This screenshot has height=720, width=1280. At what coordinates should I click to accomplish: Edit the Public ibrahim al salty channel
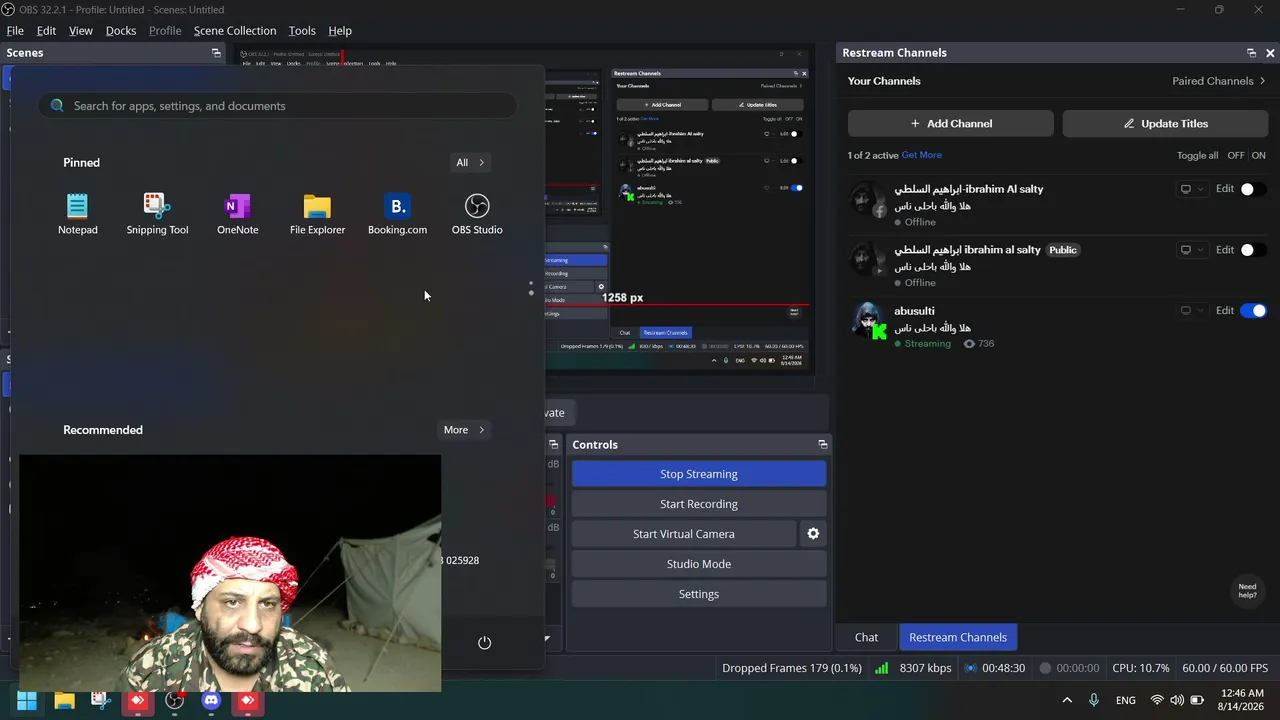(x=1225, y=250)
